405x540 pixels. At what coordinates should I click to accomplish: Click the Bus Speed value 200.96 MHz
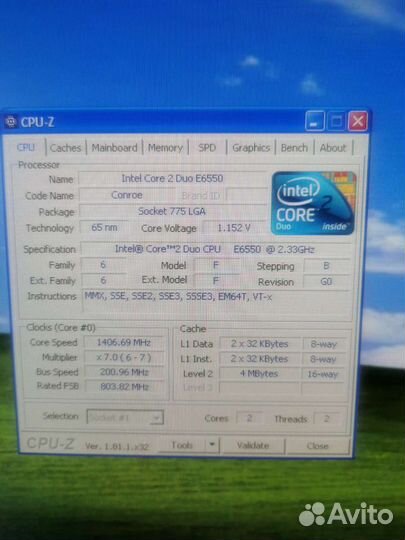[x=124, y=372]
